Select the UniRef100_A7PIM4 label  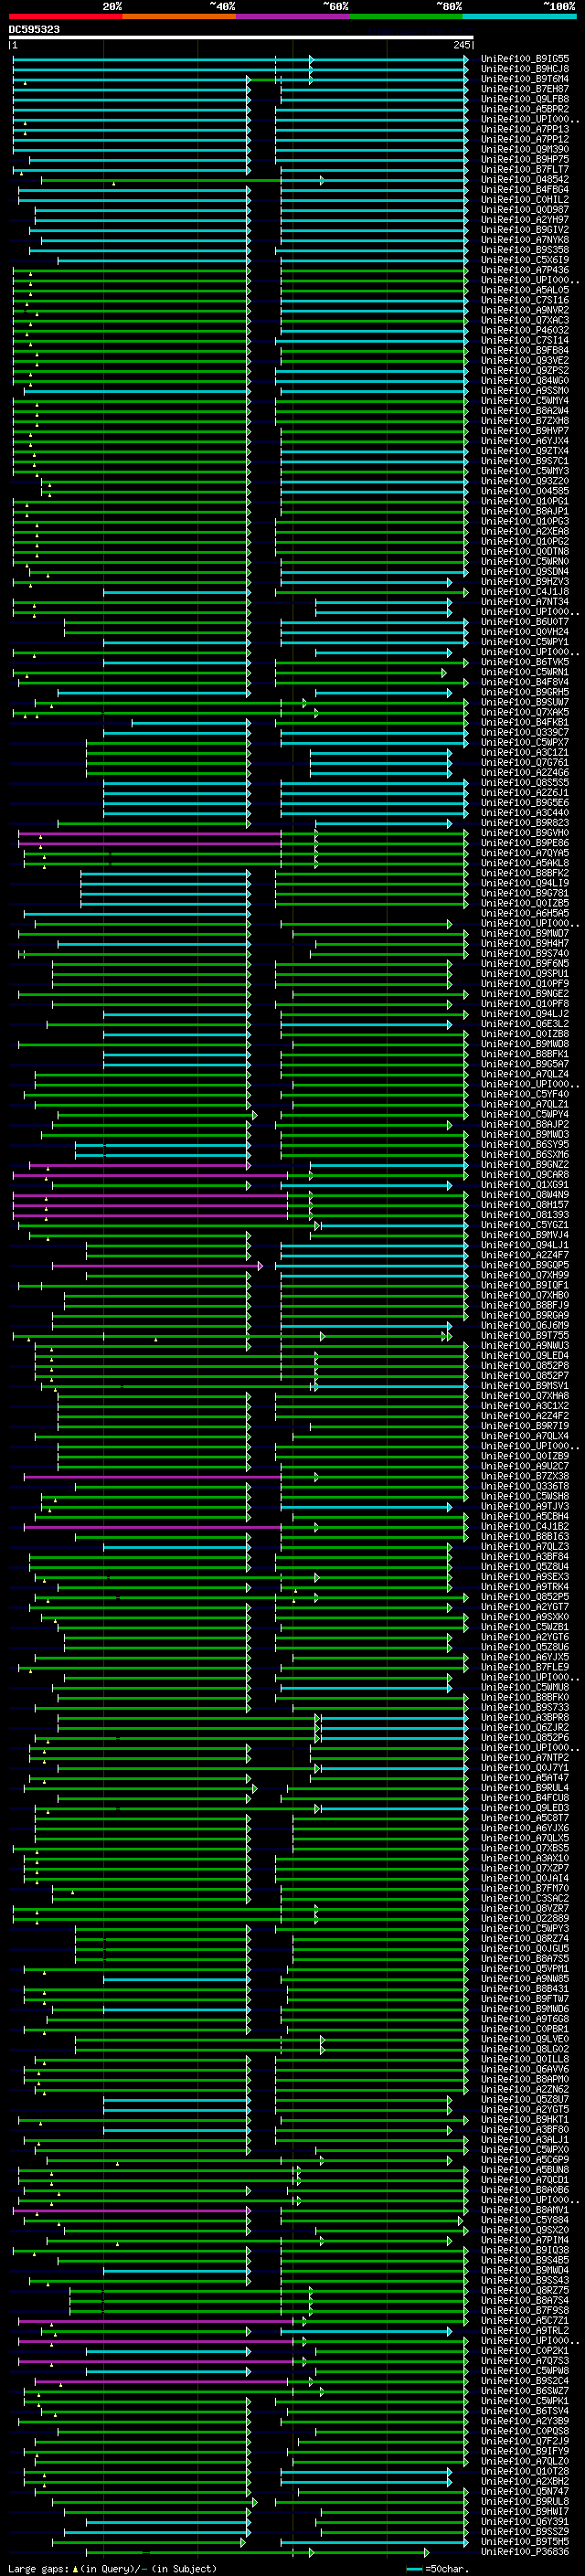[525, 2239]
